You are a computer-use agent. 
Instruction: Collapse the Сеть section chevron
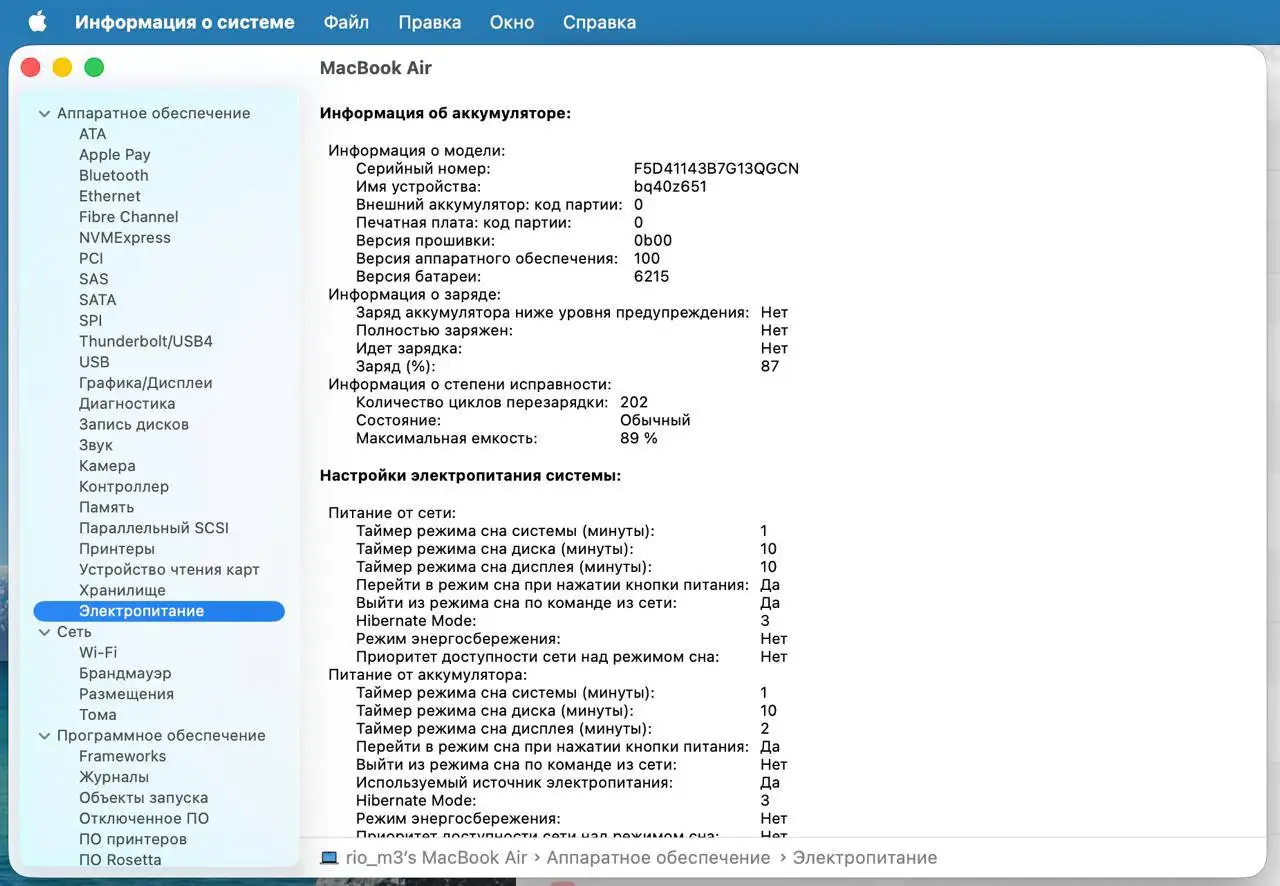pyautogui.click(x=44, y=632)
